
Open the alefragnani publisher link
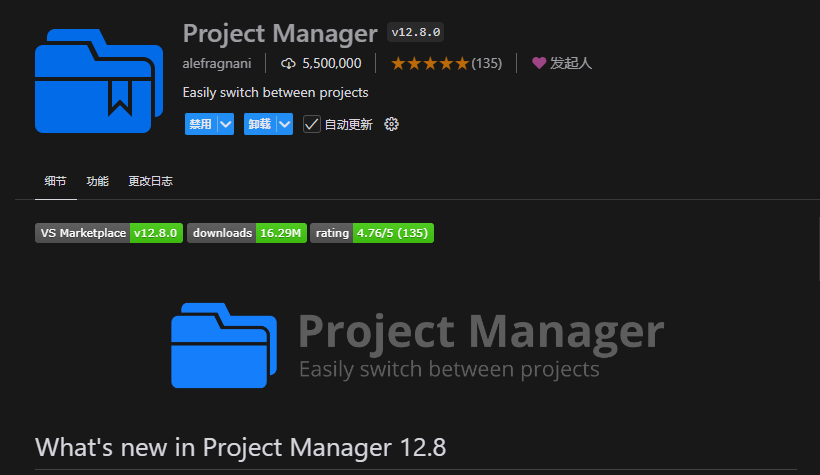coord(217,63)
